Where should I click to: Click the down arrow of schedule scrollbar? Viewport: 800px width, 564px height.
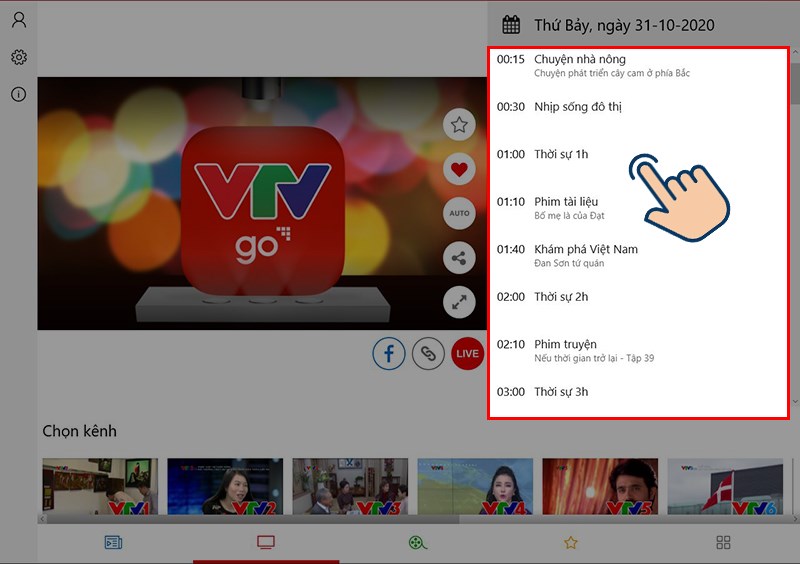pos(795,402)
